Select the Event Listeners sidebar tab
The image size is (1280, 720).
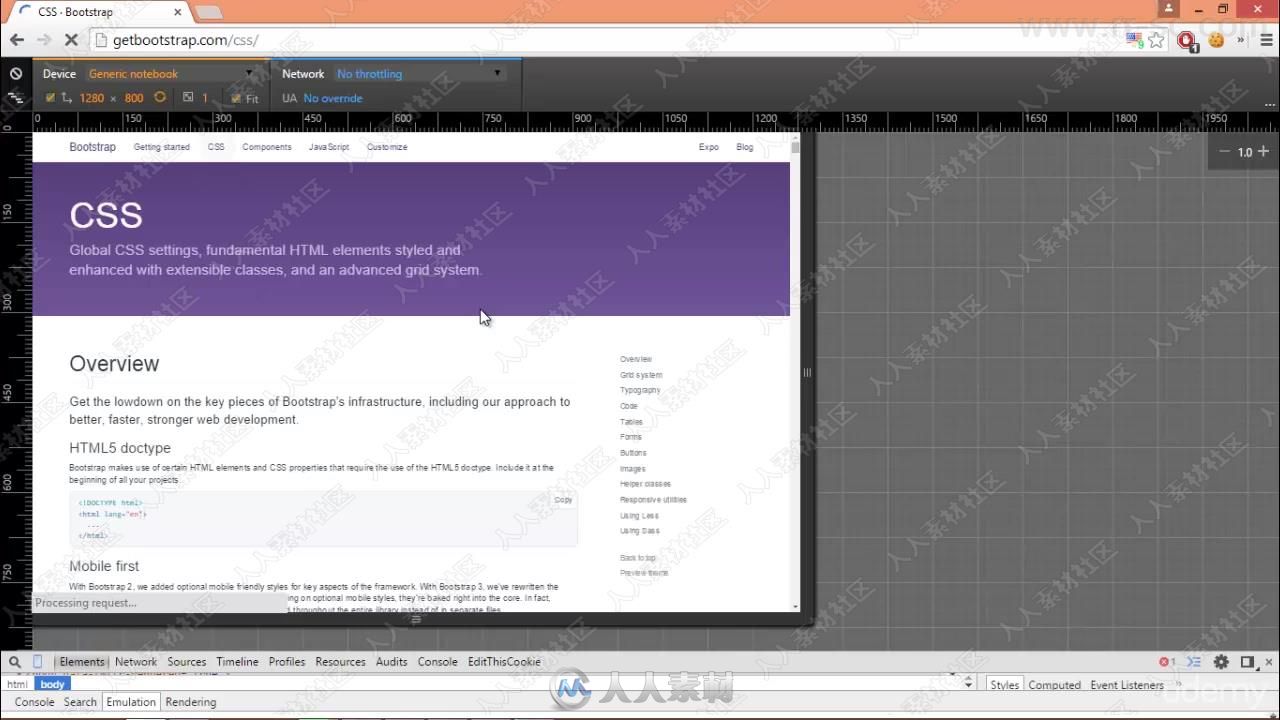tap(1127, 685)
